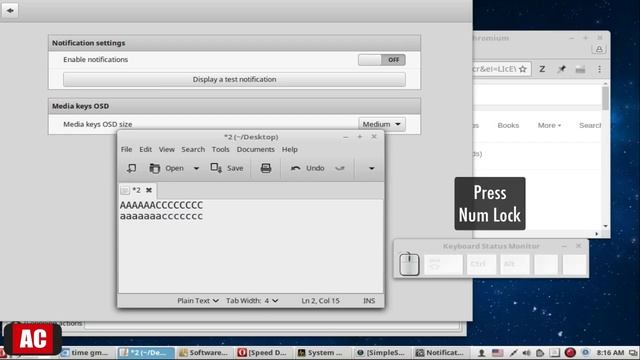This screenshot has height=360, width=640.
Task: Save the document using the Save button
Action: pyautogui.click(x=227, y=168)
